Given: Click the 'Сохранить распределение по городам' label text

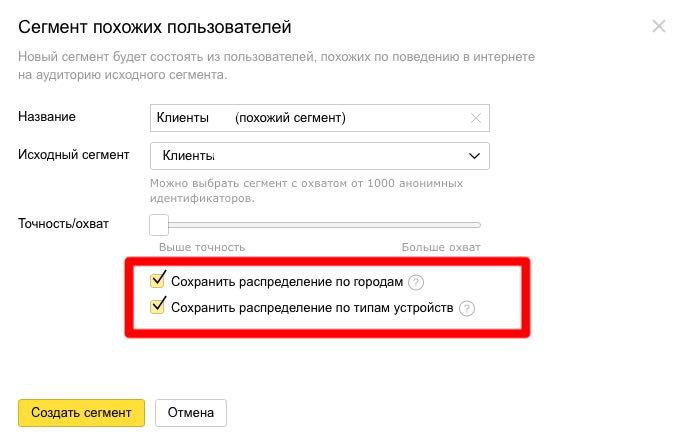Looking at the screenshot, I should (x=286, y=283).
